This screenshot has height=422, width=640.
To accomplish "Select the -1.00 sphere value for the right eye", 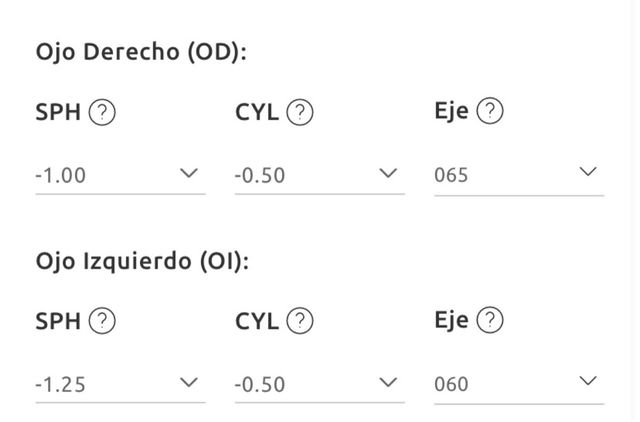I will click(61, 175).
